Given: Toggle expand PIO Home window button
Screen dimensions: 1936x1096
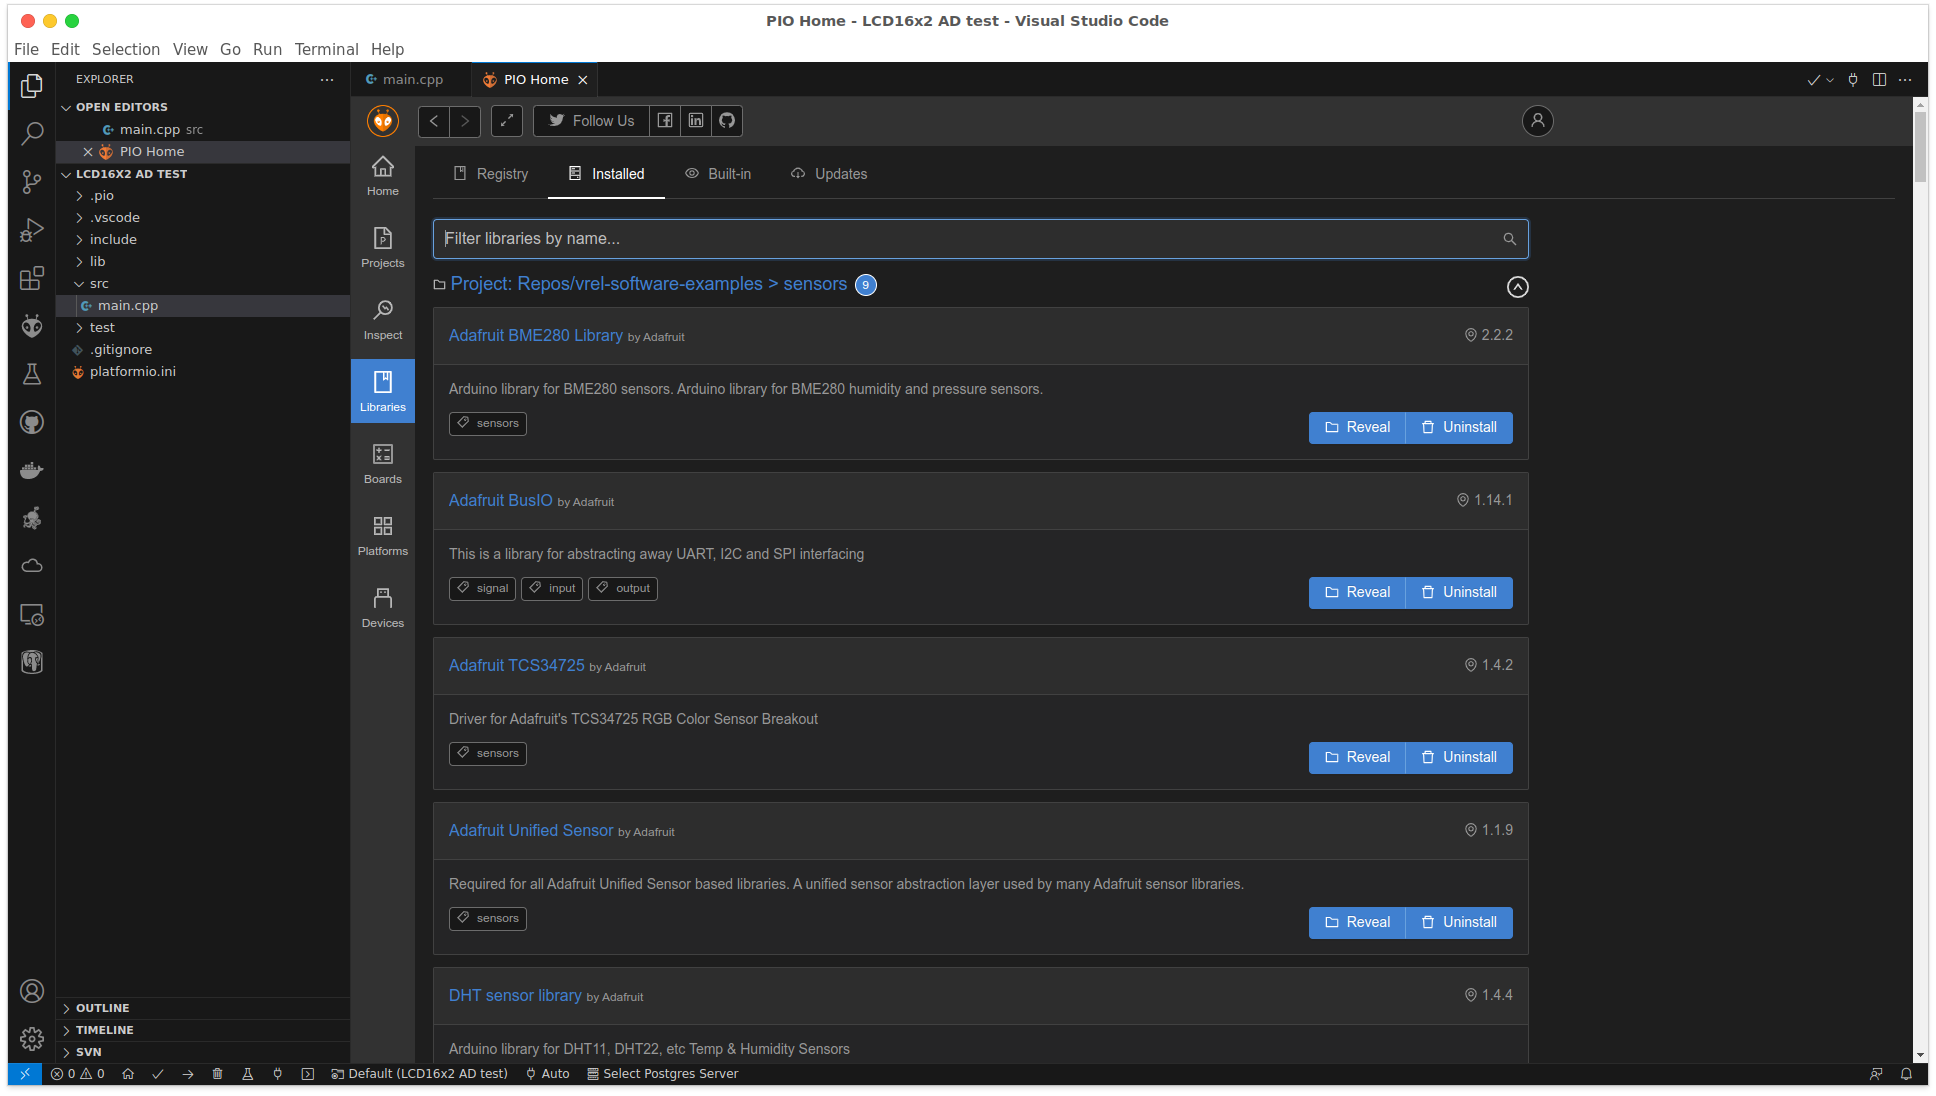Looking at the screenshot, I should [x=507, y=121].
